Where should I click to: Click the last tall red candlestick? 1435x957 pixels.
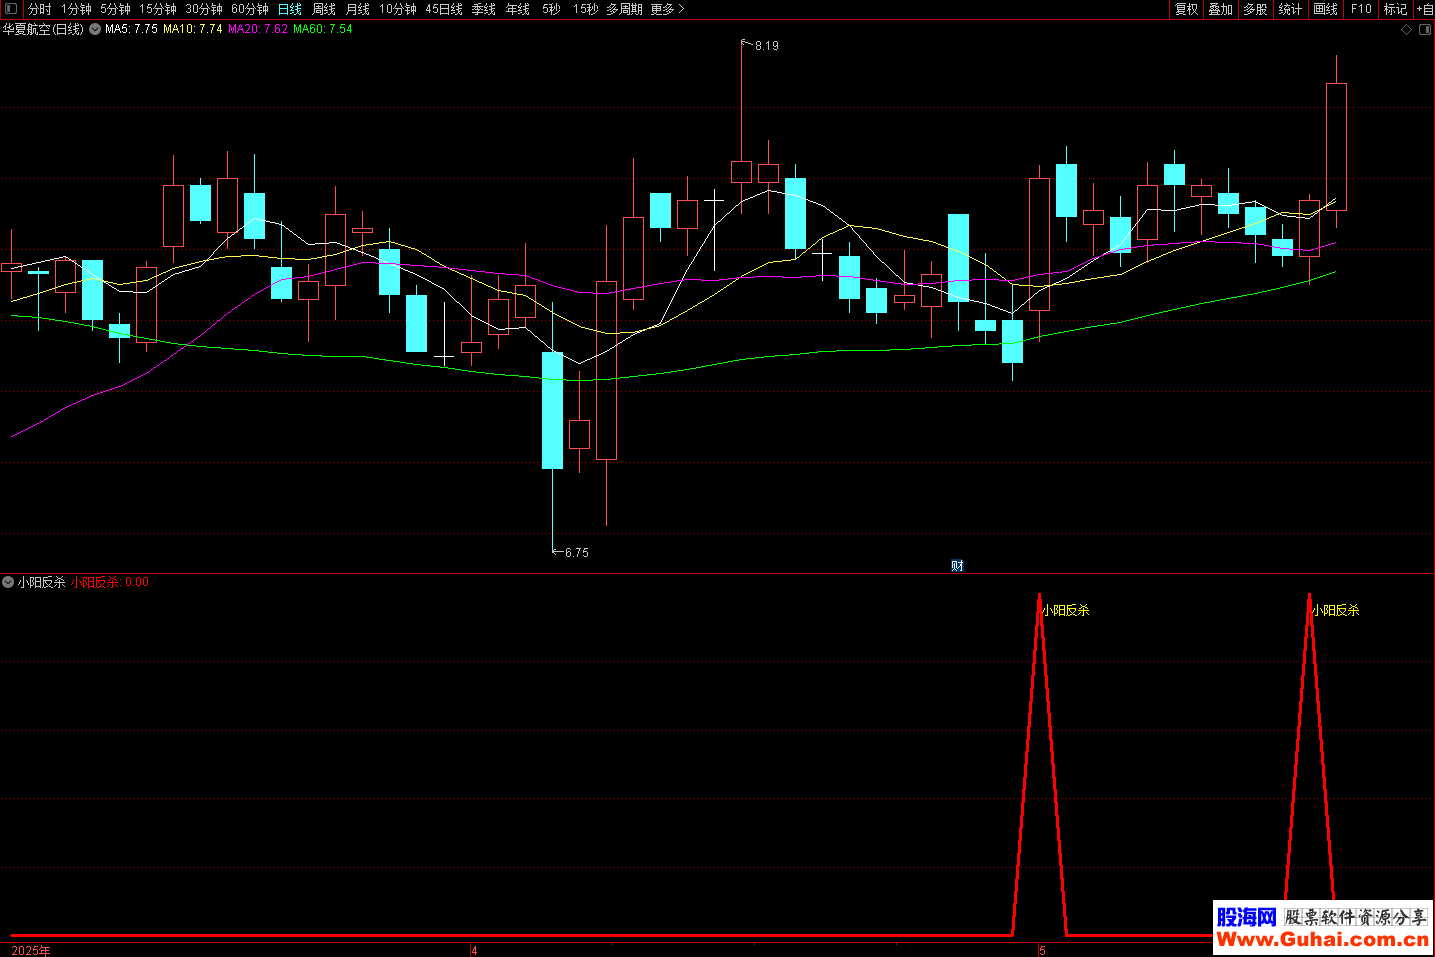(1336, 147)
